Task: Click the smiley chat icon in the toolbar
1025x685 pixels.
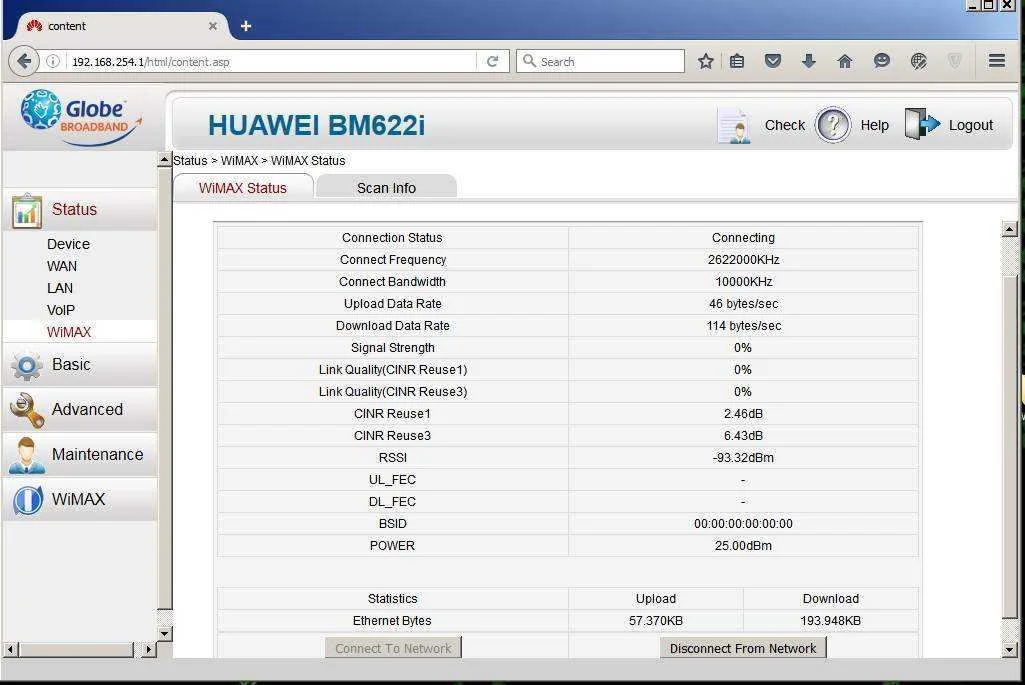Action: 882,61
